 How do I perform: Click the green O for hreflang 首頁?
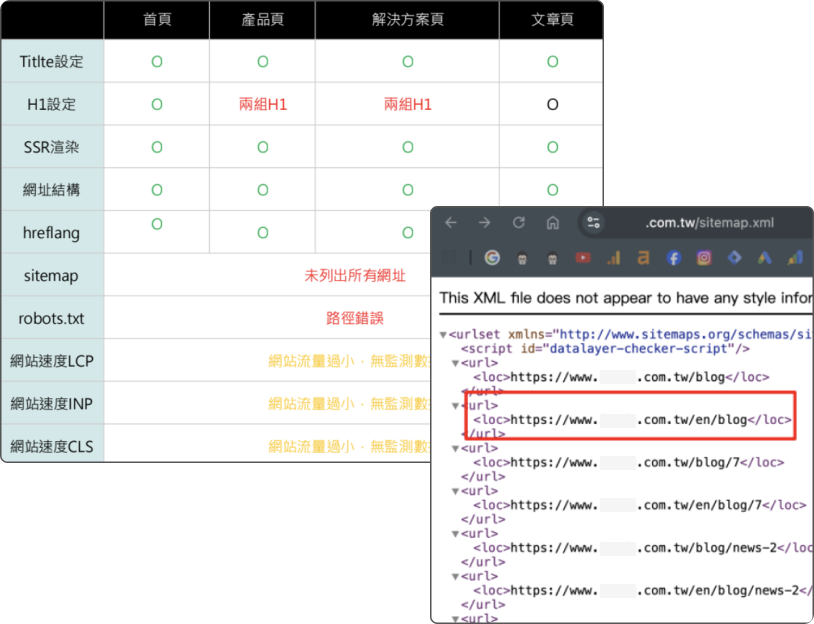[x=157, y=224]
